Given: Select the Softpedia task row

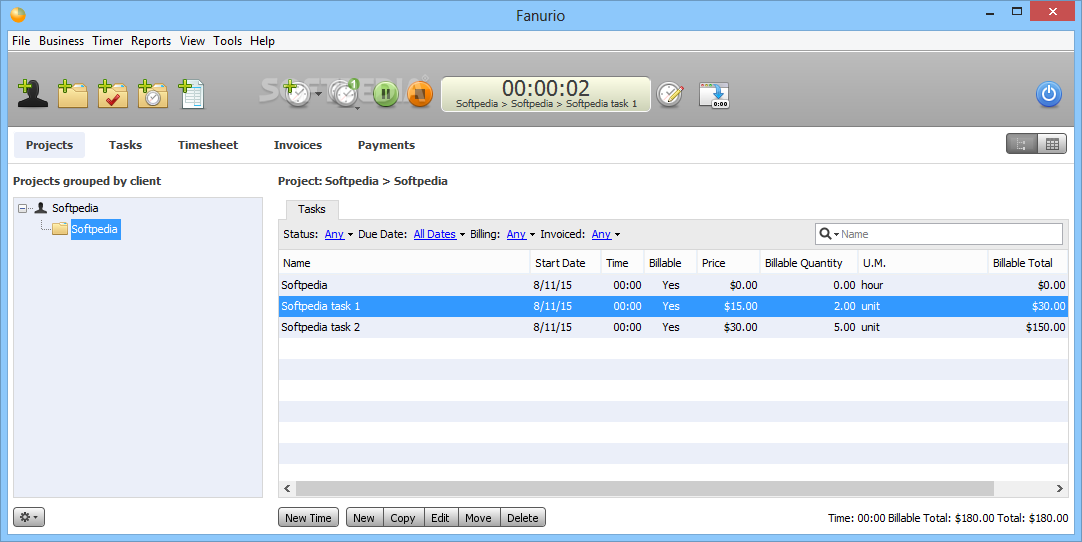Looking at the screenshot, I should [x=673, y=285].
